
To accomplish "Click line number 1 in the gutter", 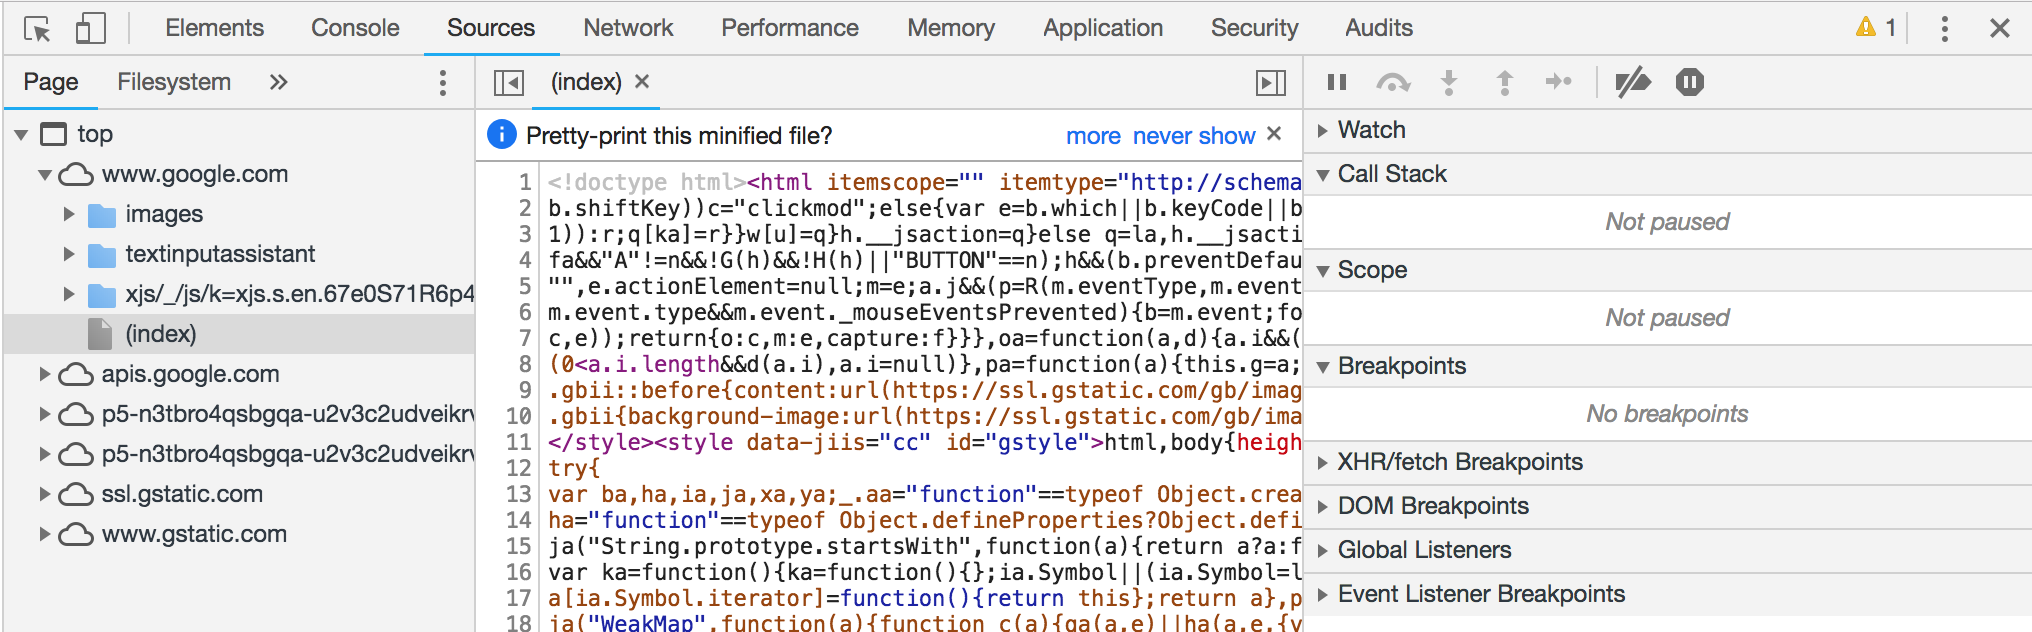I will coord(524,182).
